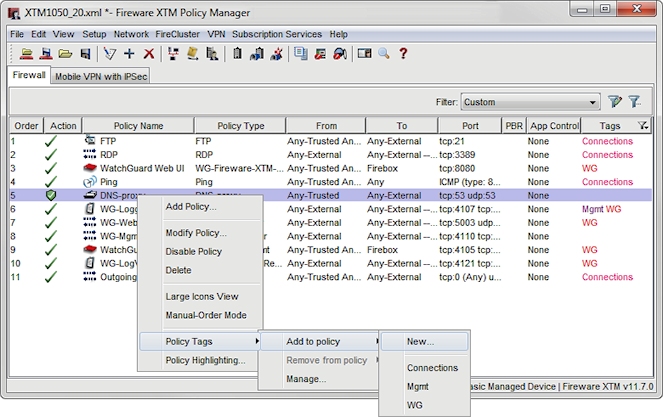This screenshot has height=417, width=663.
Task: Click Manage in the Policy Tags submenu
Action: pyautogui.click(x=306, y=379)
